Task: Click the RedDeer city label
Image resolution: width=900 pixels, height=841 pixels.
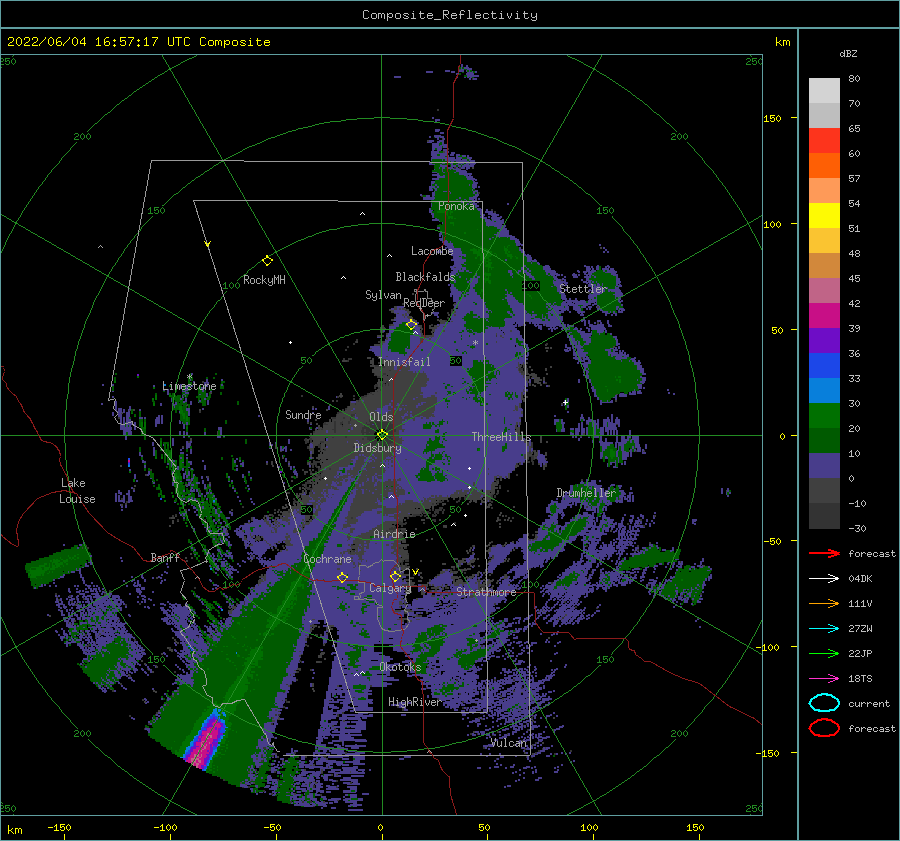Action: tap(424, 303)
